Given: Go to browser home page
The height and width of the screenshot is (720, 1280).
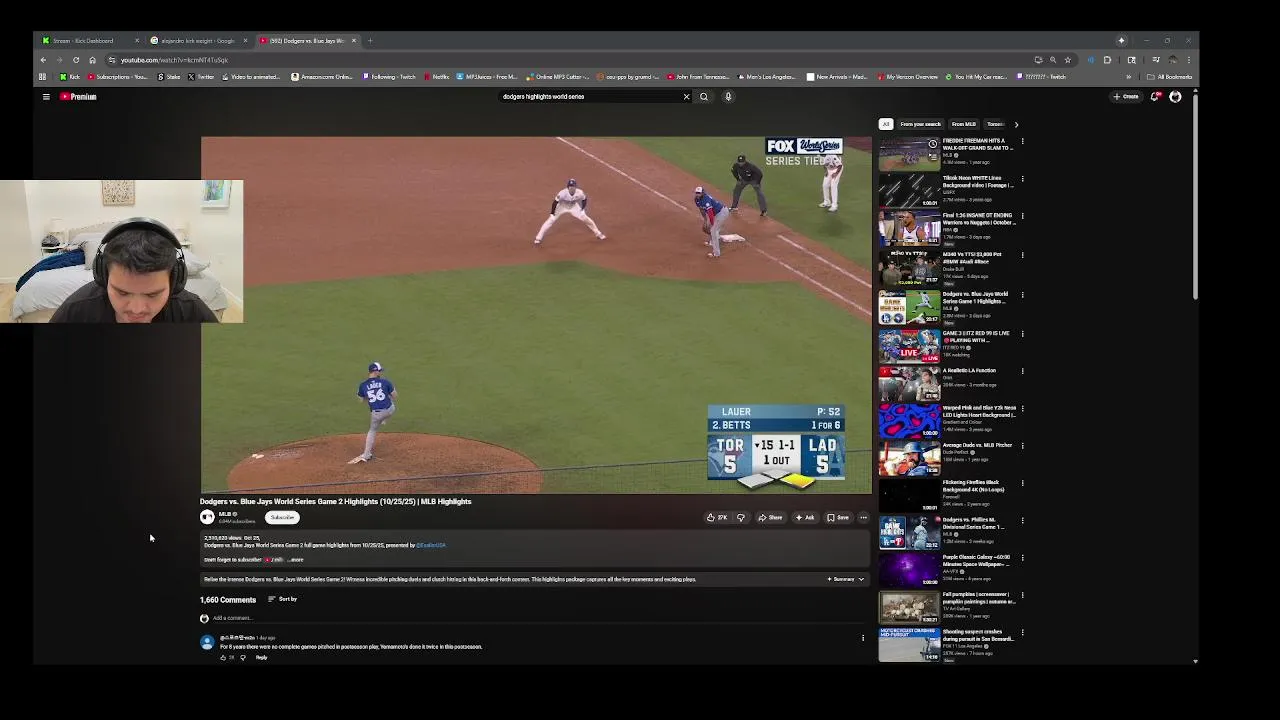Looking at the screenshot, I should tap(92, 60).
